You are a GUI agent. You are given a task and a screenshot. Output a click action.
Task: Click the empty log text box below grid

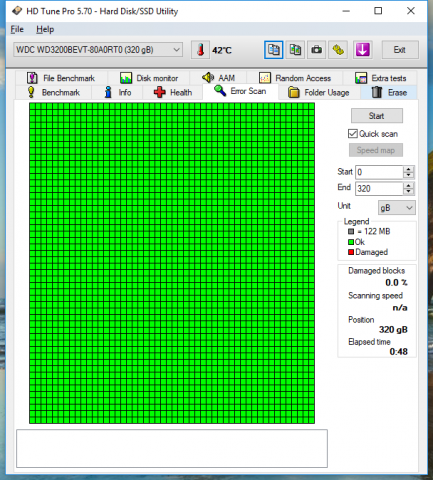point(172,448)
